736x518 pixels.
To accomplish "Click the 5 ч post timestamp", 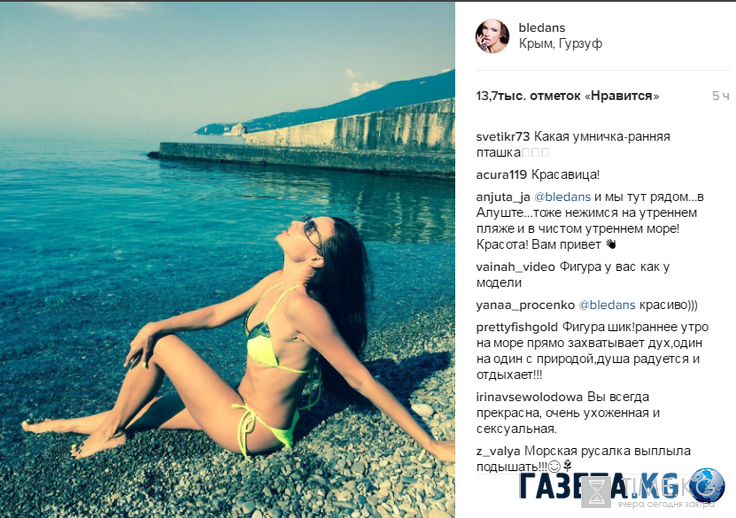I will pyautogui.click(x=721, y=96).
